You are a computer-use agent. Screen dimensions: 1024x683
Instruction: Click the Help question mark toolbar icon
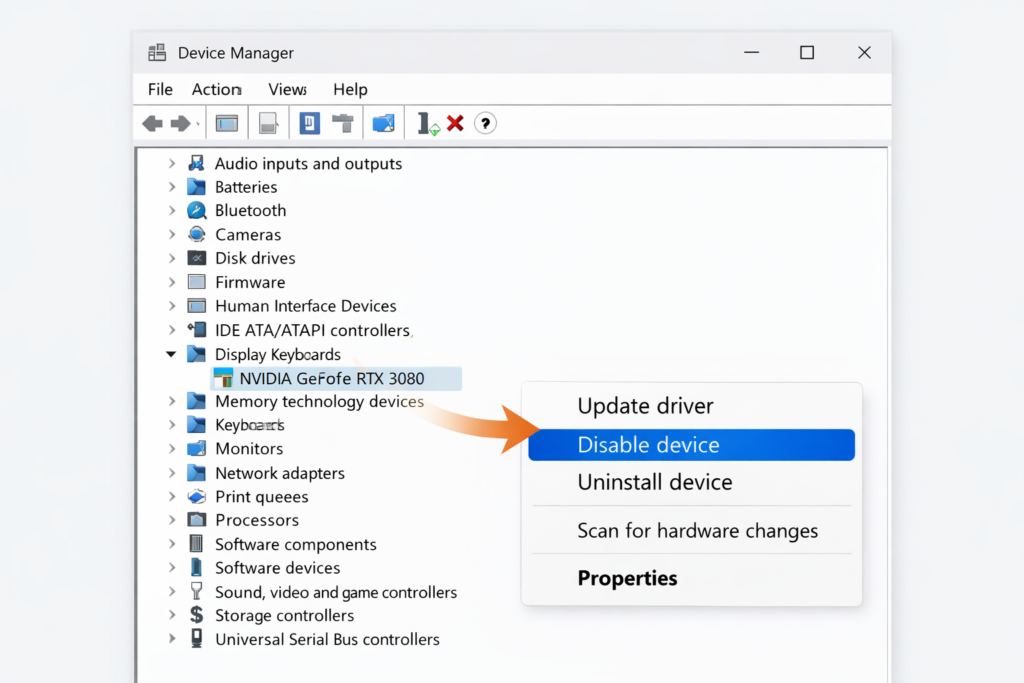coord(485,122)
